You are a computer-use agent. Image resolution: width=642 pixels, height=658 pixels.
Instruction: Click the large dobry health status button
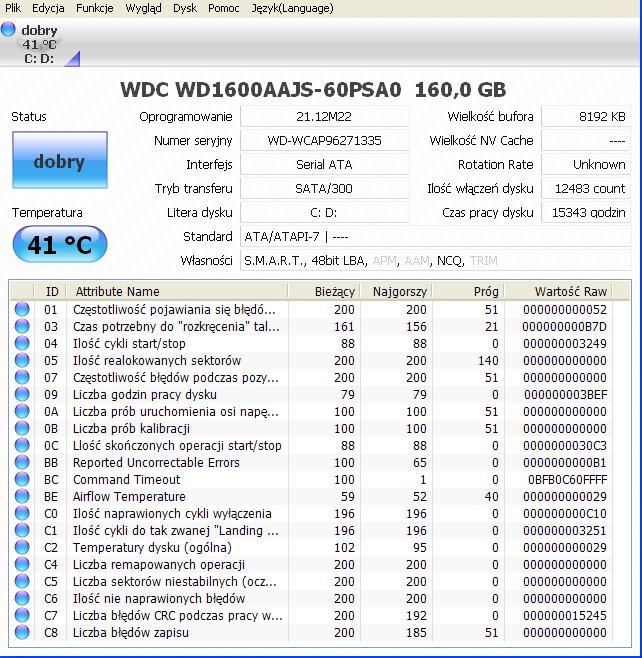pyautogui.click(x=60, y=160)
